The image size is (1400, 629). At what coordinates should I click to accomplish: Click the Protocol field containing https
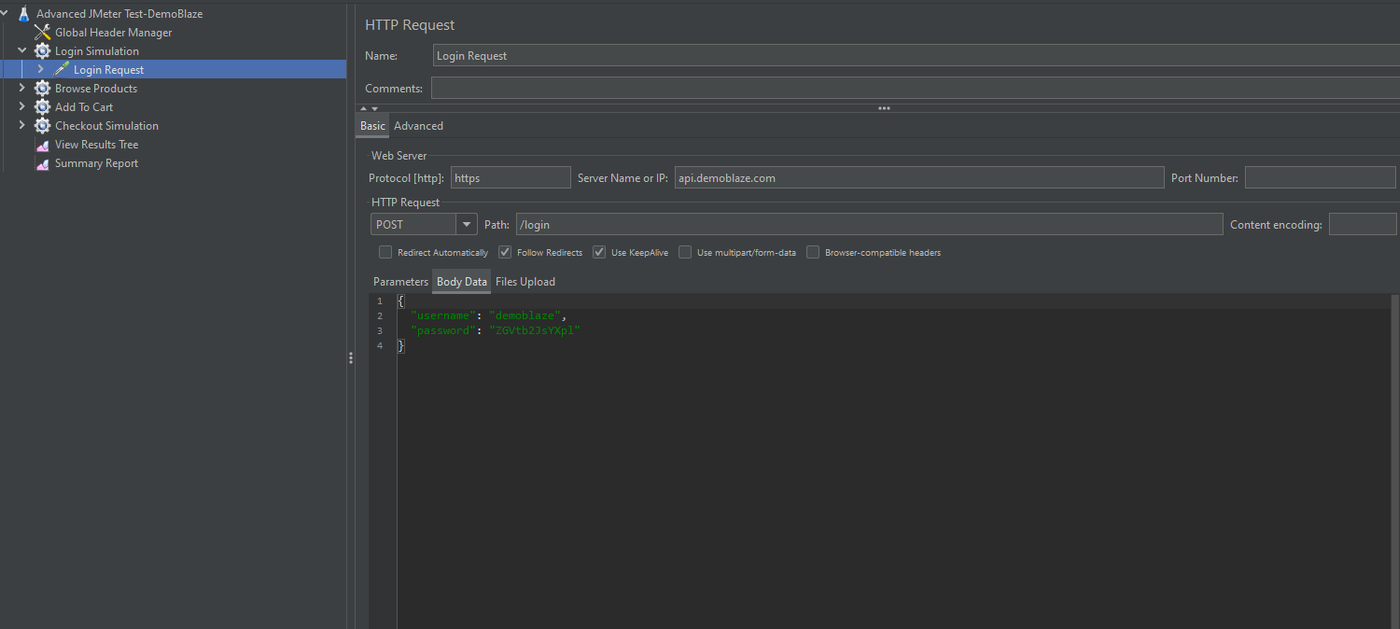[x=510, y=178]
